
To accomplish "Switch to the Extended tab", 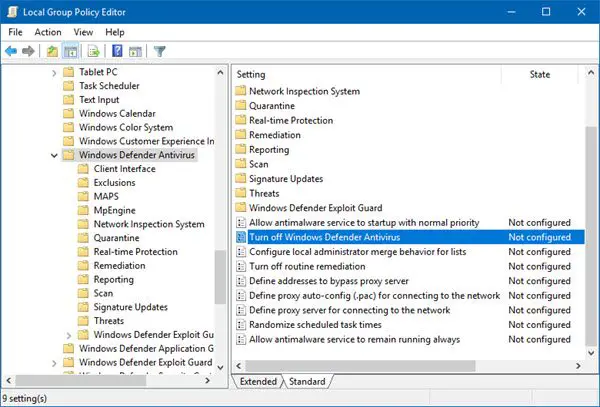I will pyautogui.click(x=258, y=381).
